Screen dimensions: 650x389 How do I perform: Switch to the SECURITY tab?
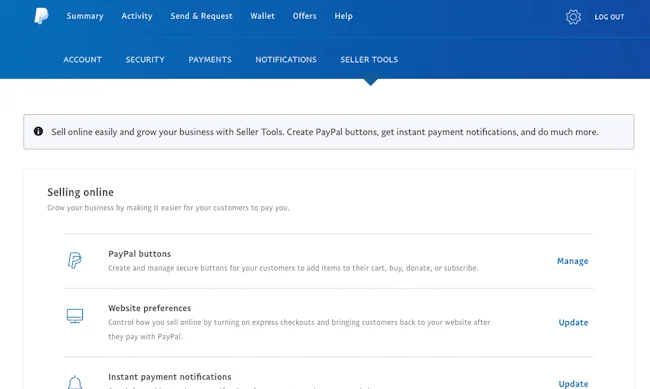(x=145, y=60)
